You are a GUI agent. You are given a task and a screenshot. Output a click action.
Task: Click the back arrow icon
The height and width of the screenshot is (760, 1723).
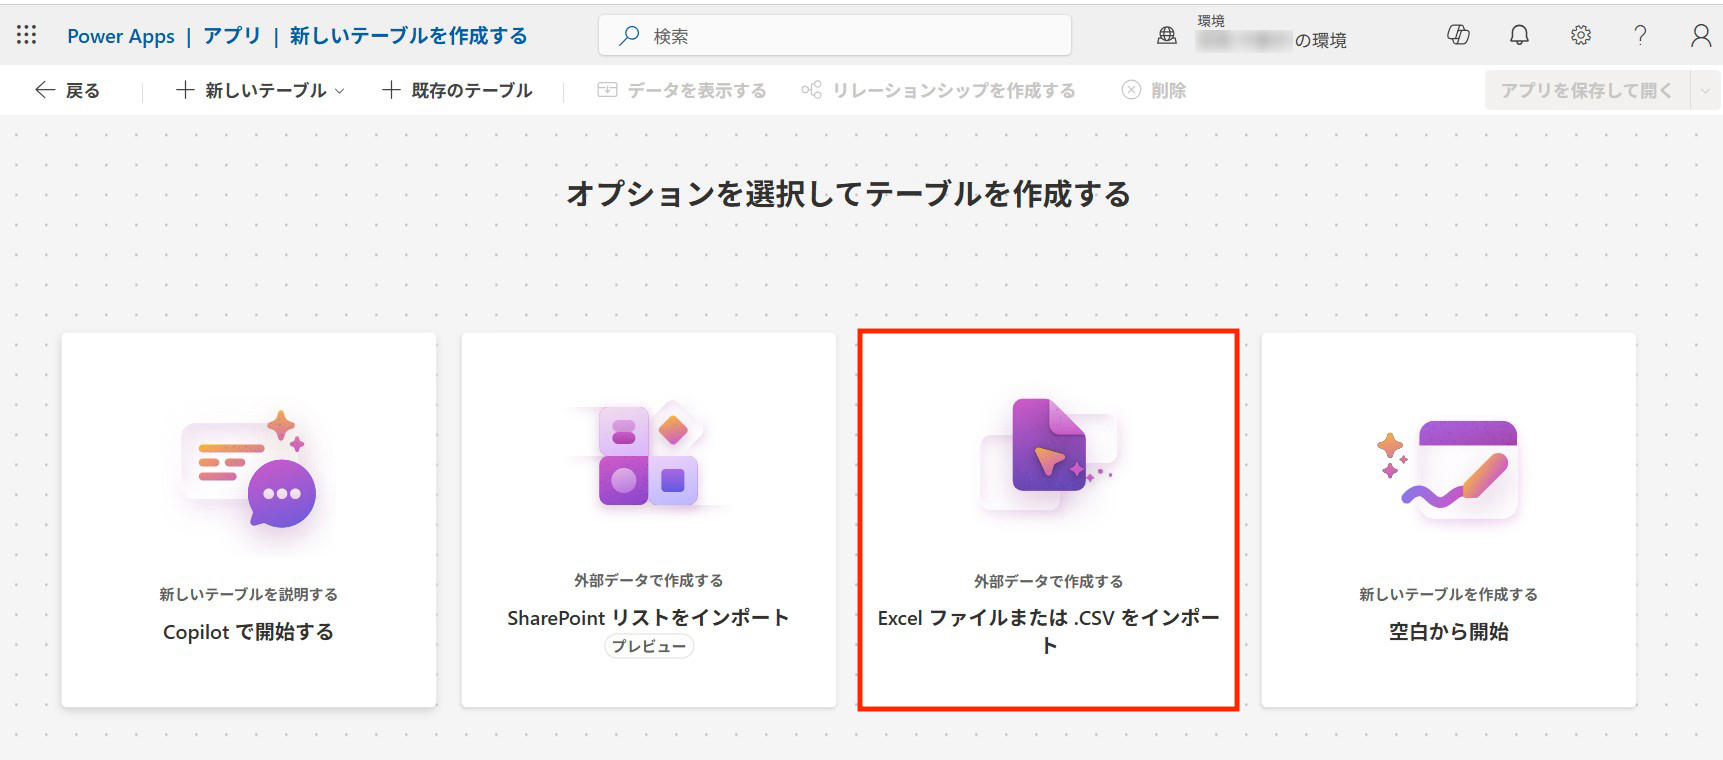(44, 90)
